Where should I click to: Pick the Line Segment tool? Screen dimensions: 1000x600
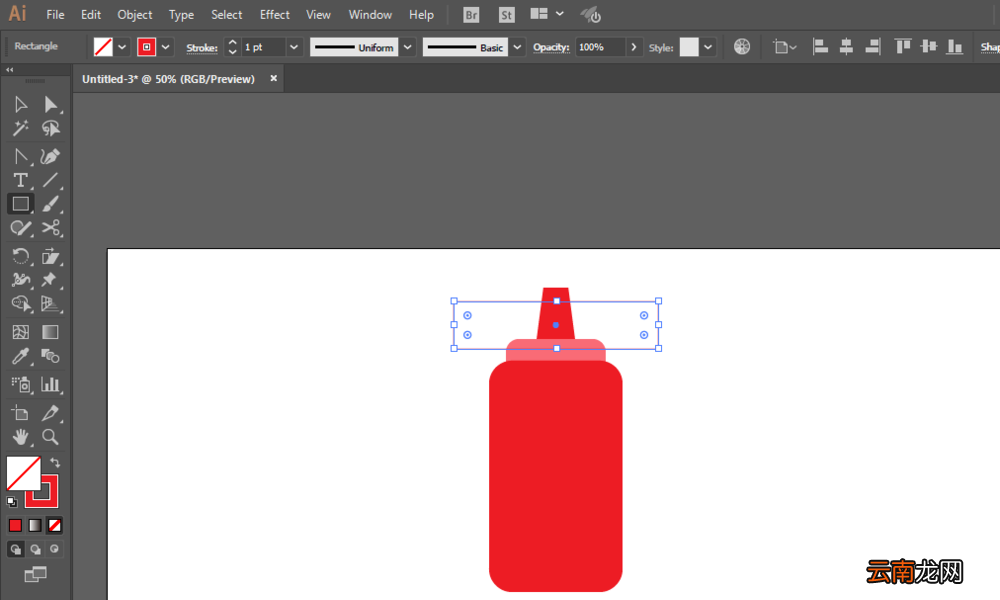pos(50,180)
